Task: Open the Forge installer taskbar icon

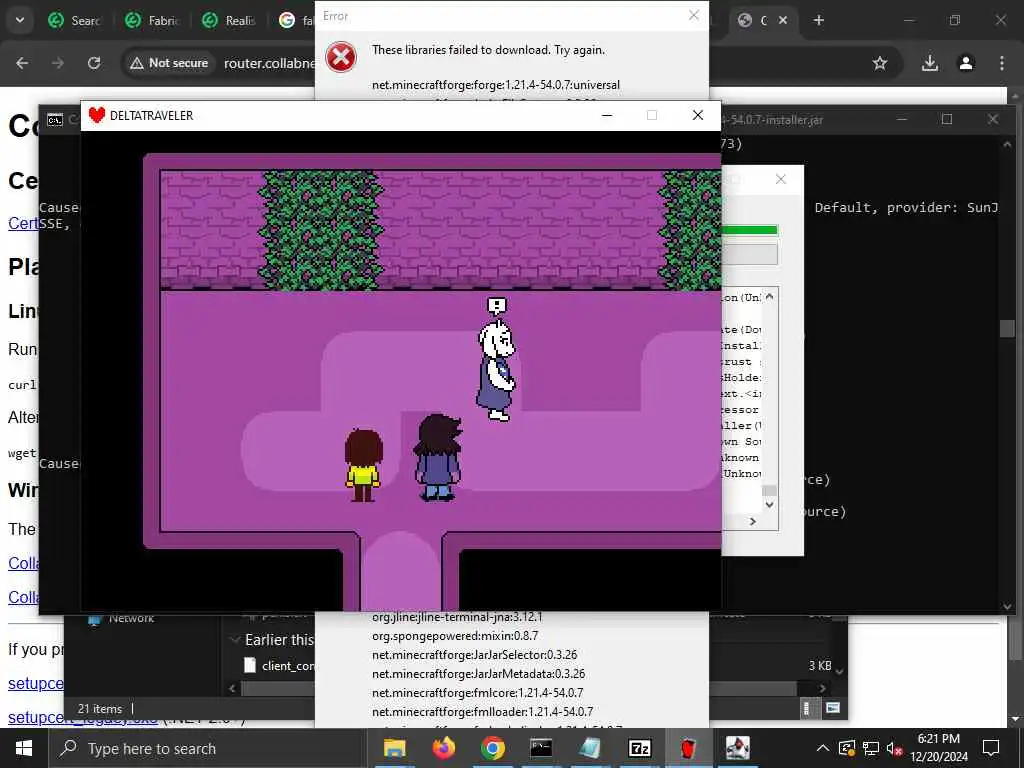Action: [737, 748]
